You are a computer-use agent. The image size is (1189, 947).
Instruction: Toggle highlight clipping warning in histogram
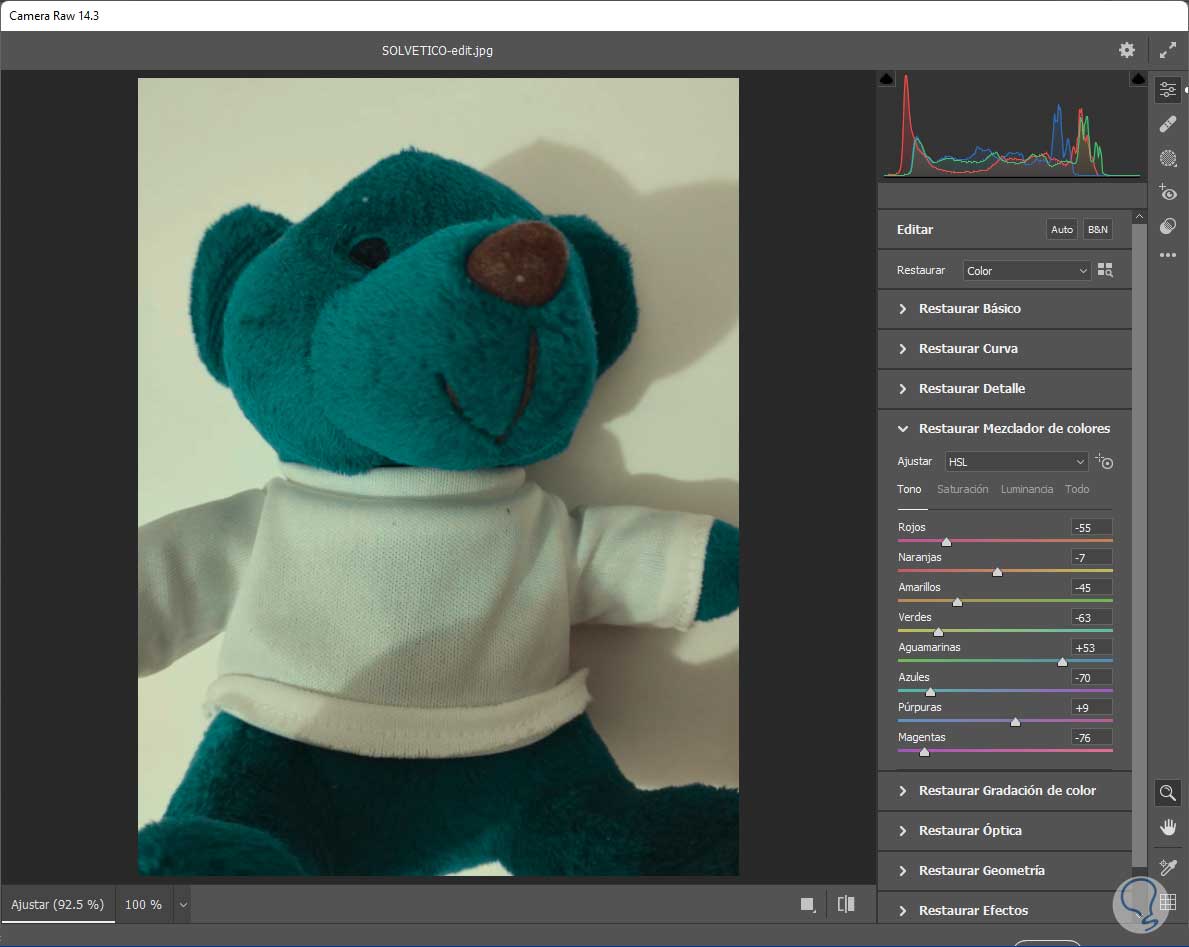click(1138, 79)
